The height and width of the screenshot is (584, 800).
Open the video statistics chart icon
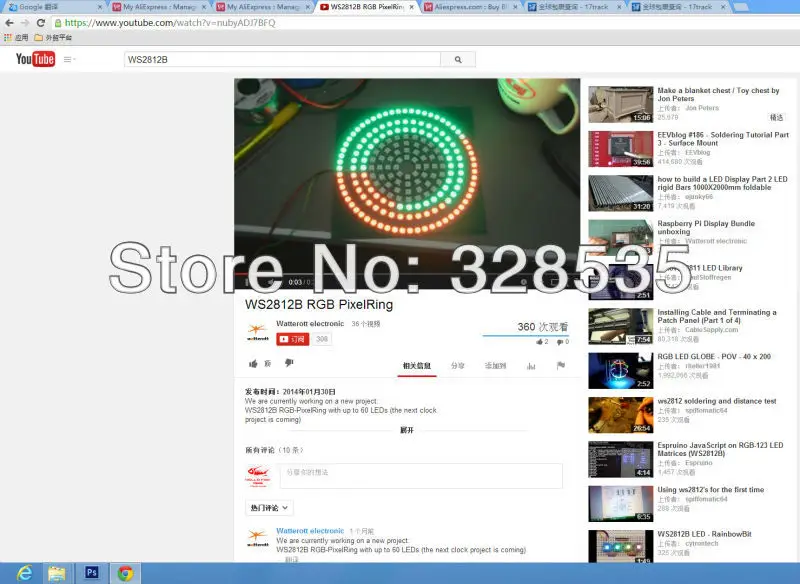531,366
